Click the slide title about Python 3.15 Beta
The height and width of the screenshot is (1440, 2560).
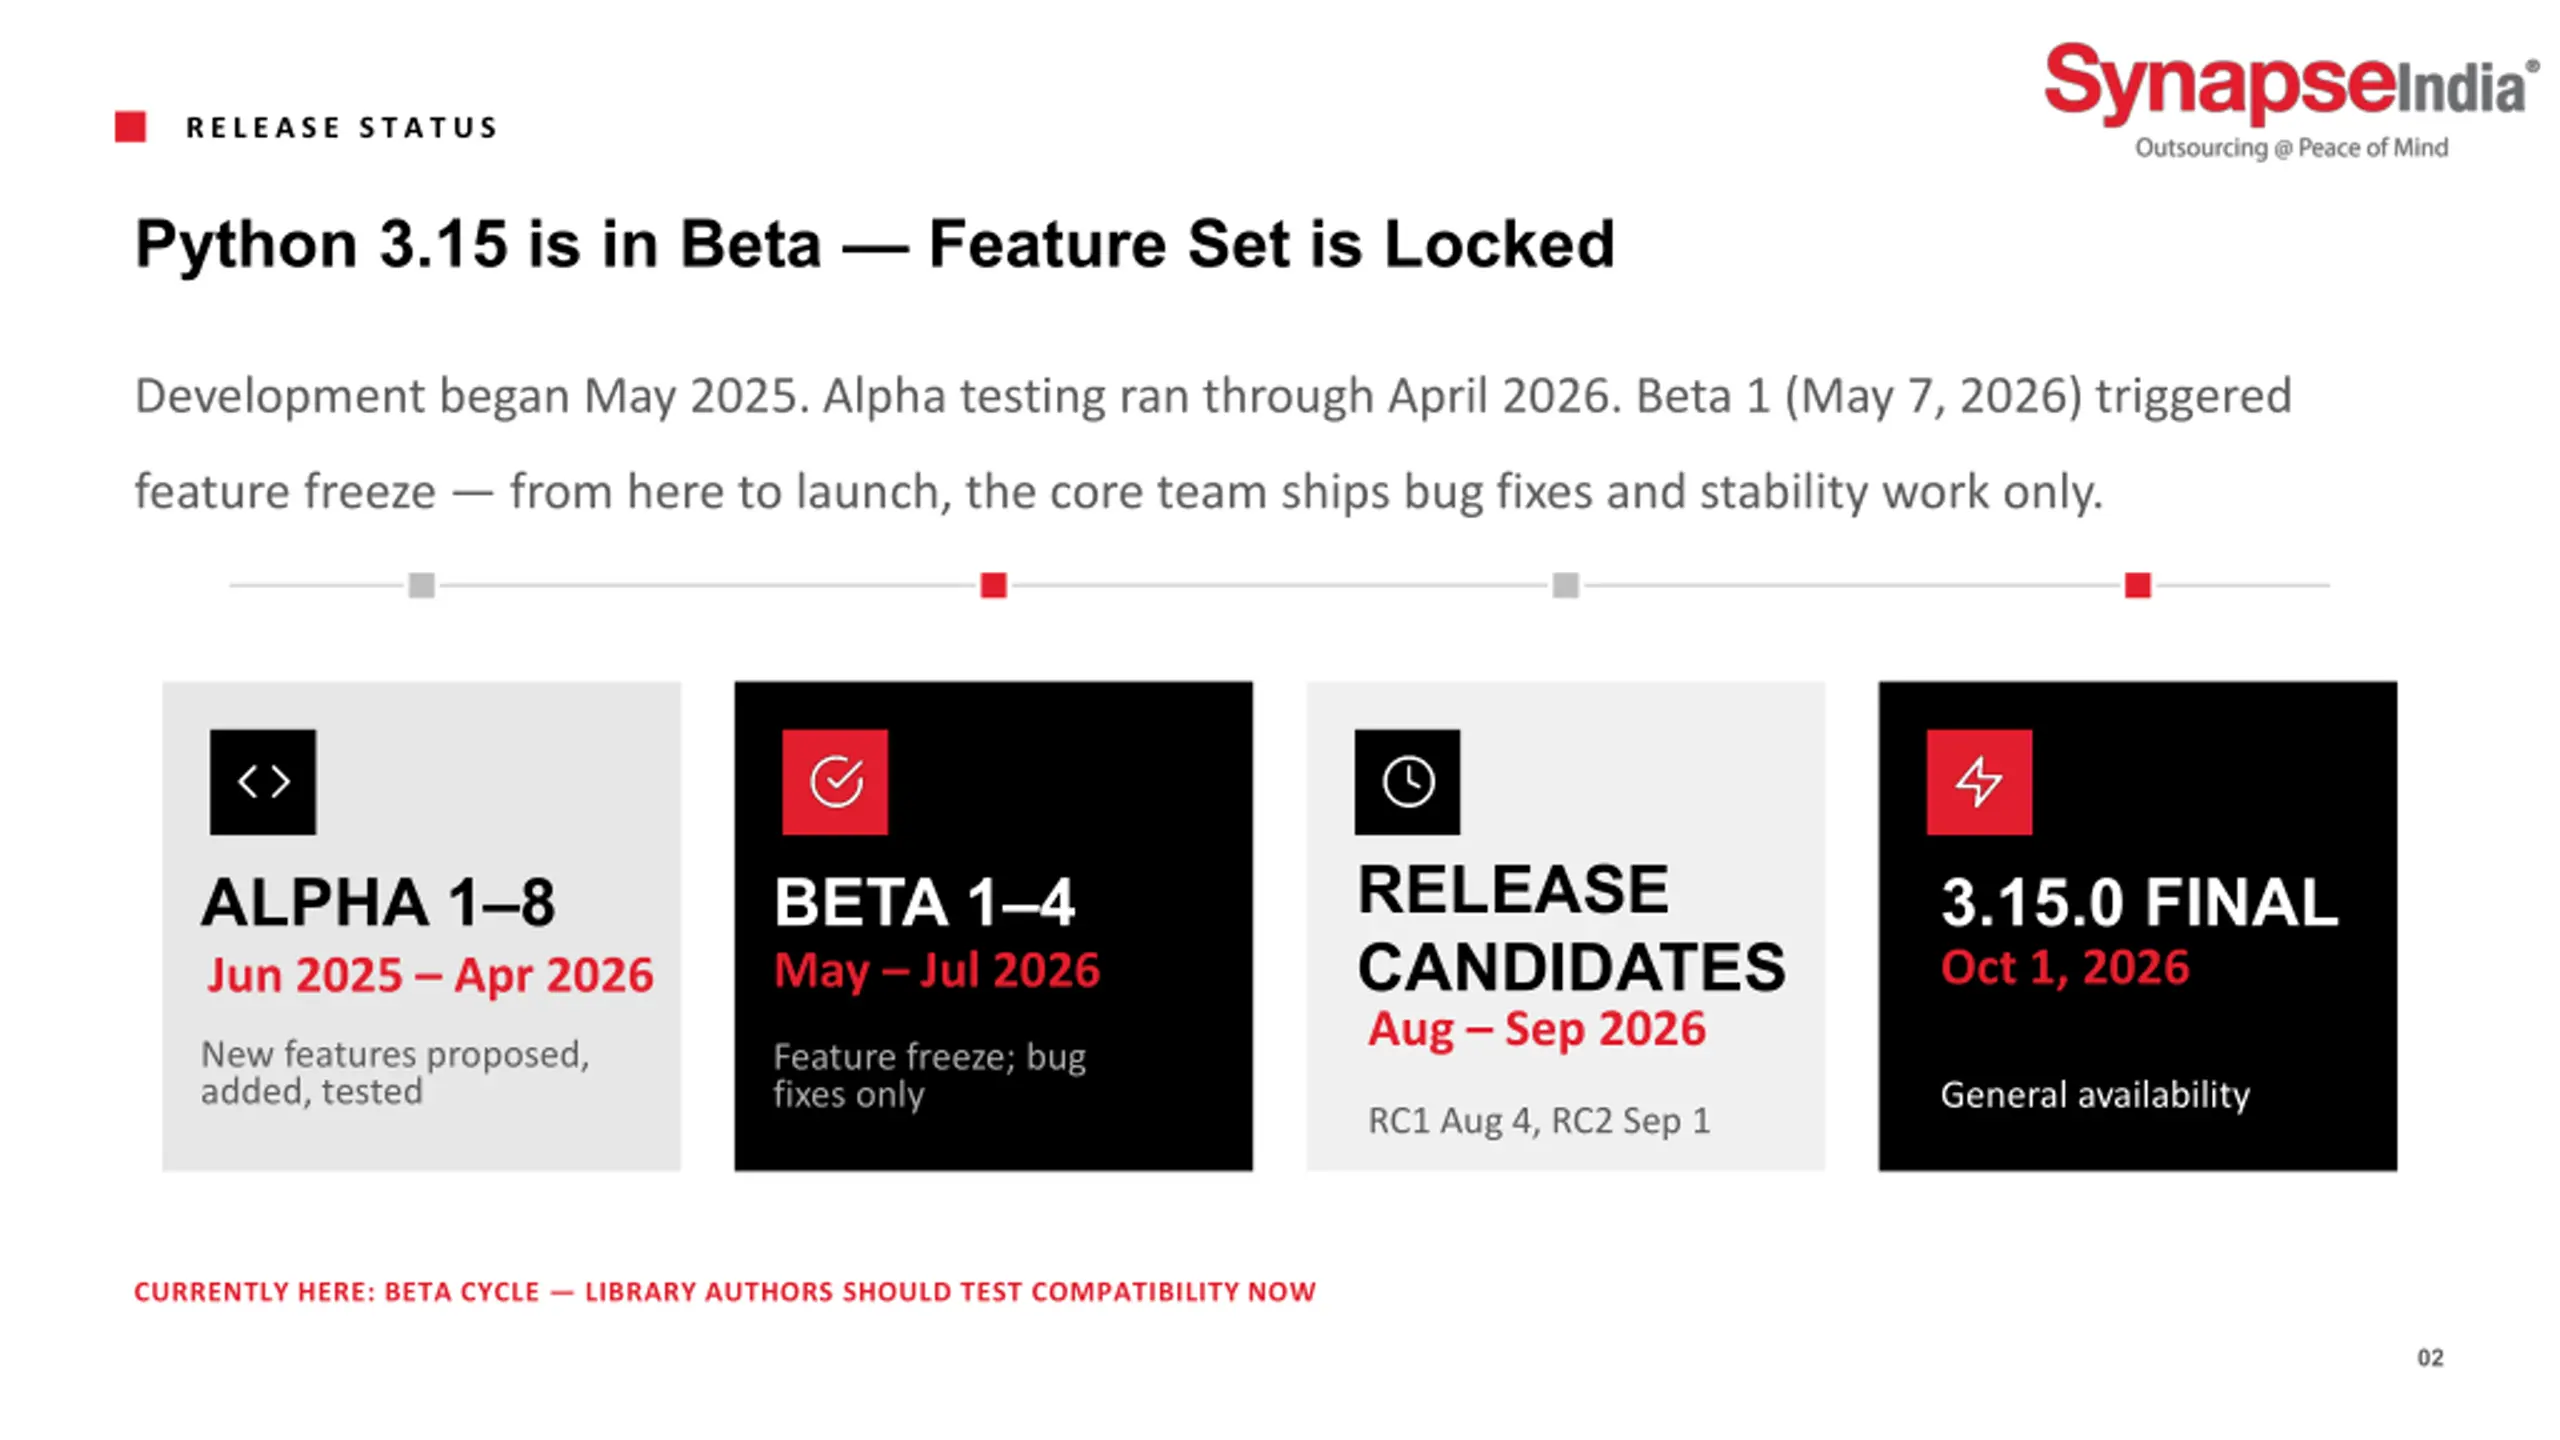tap(875, 244)
